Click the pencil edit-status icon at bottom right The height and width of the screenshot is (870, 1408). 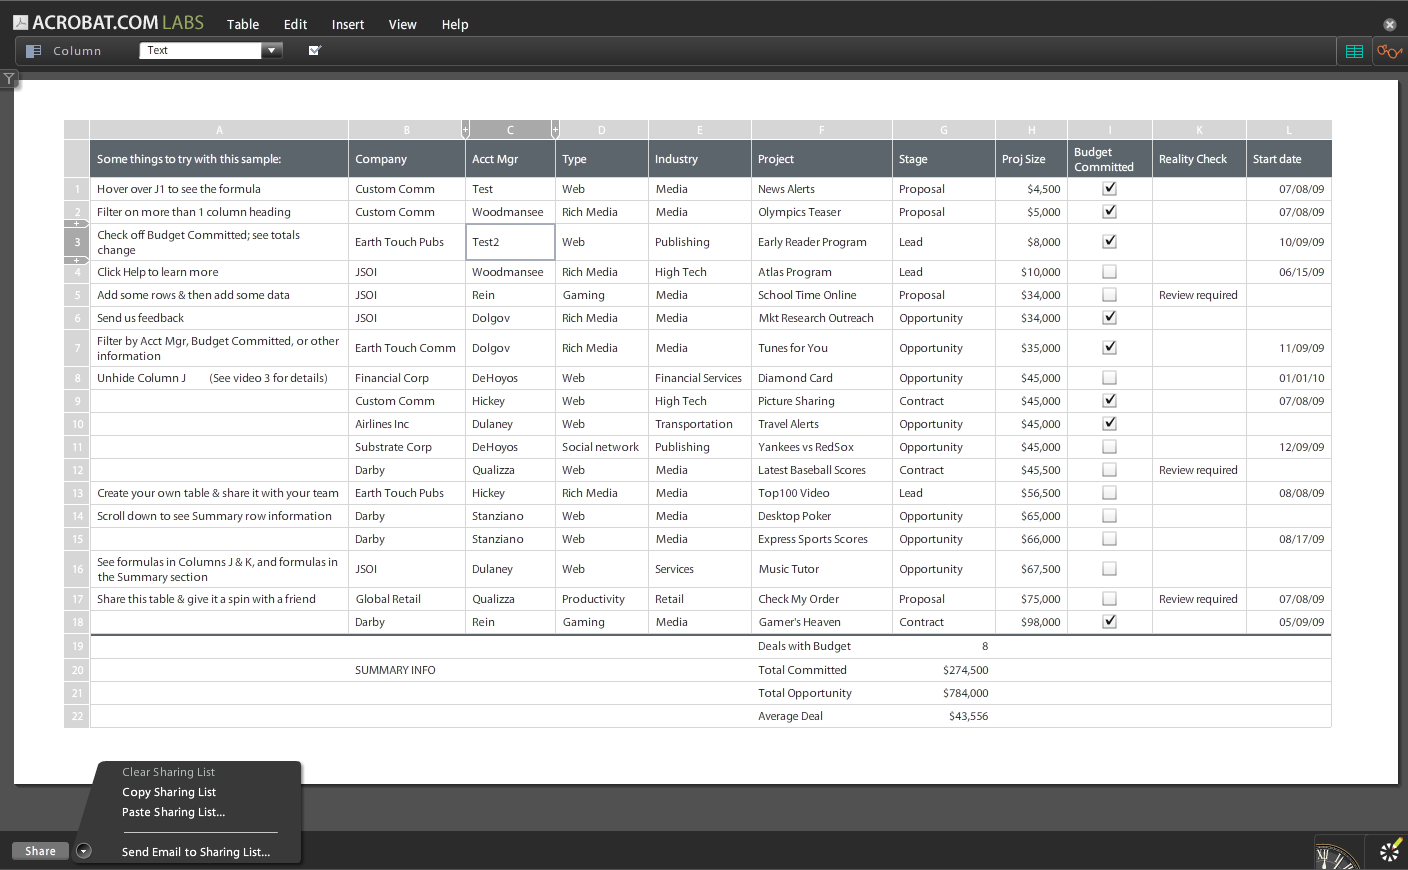[x=1390, y=851]
